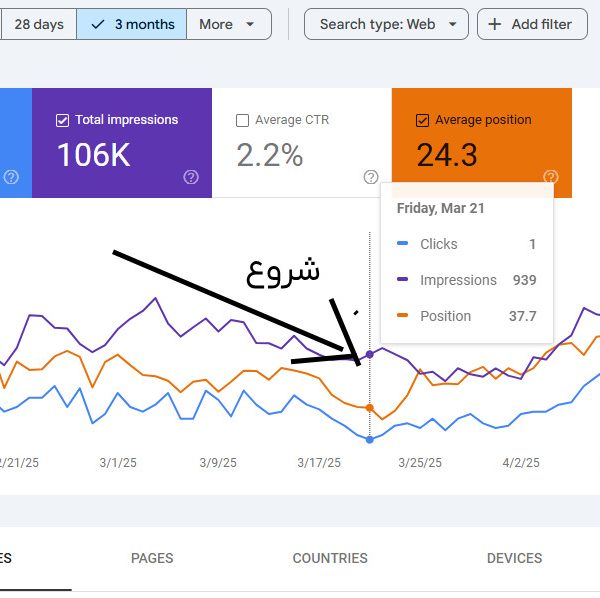The height and width of the screenshot is (598, 600).
Task: Click help icon on Average CTR card
Action: pyautogui.click(x=371, y=177)
